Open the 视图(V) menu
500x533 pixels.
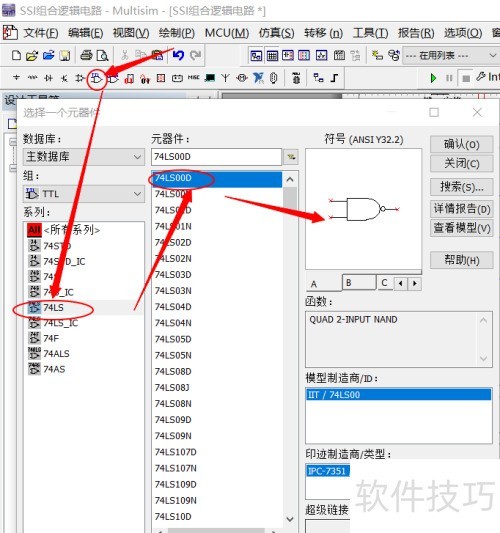pos(131,33)
